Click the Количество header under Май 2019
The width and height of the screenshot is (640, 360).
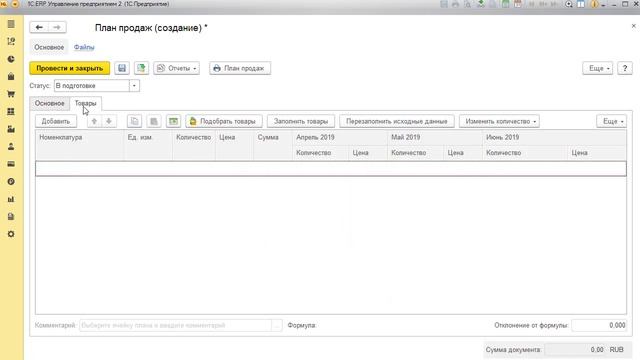click(x=416, y=153)
